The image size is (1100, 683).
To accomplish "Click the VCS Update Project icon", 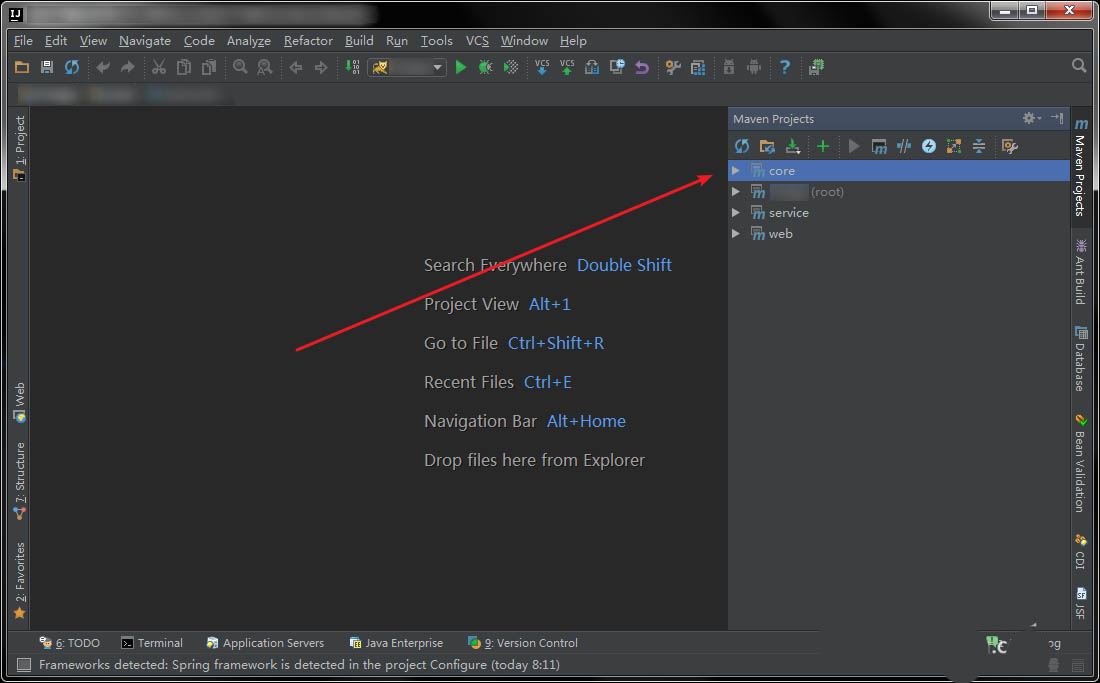I will point(542,67).
